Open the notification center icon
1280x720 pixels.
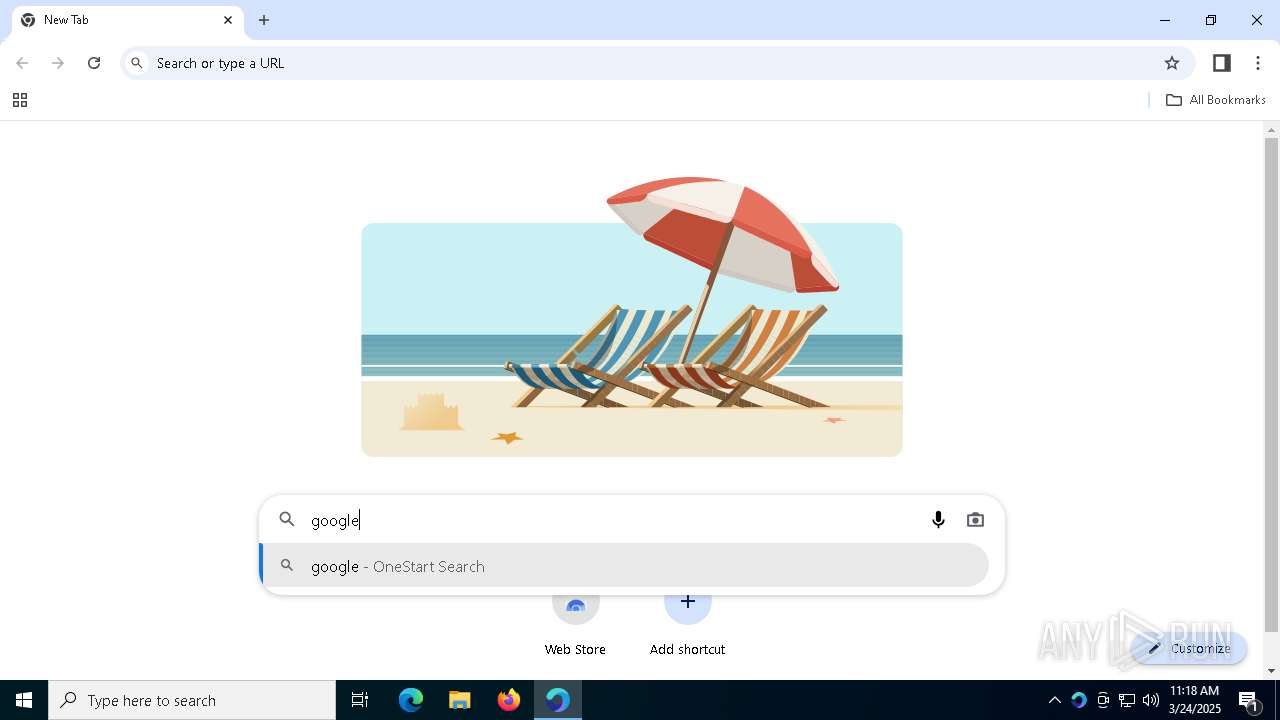1249,700
